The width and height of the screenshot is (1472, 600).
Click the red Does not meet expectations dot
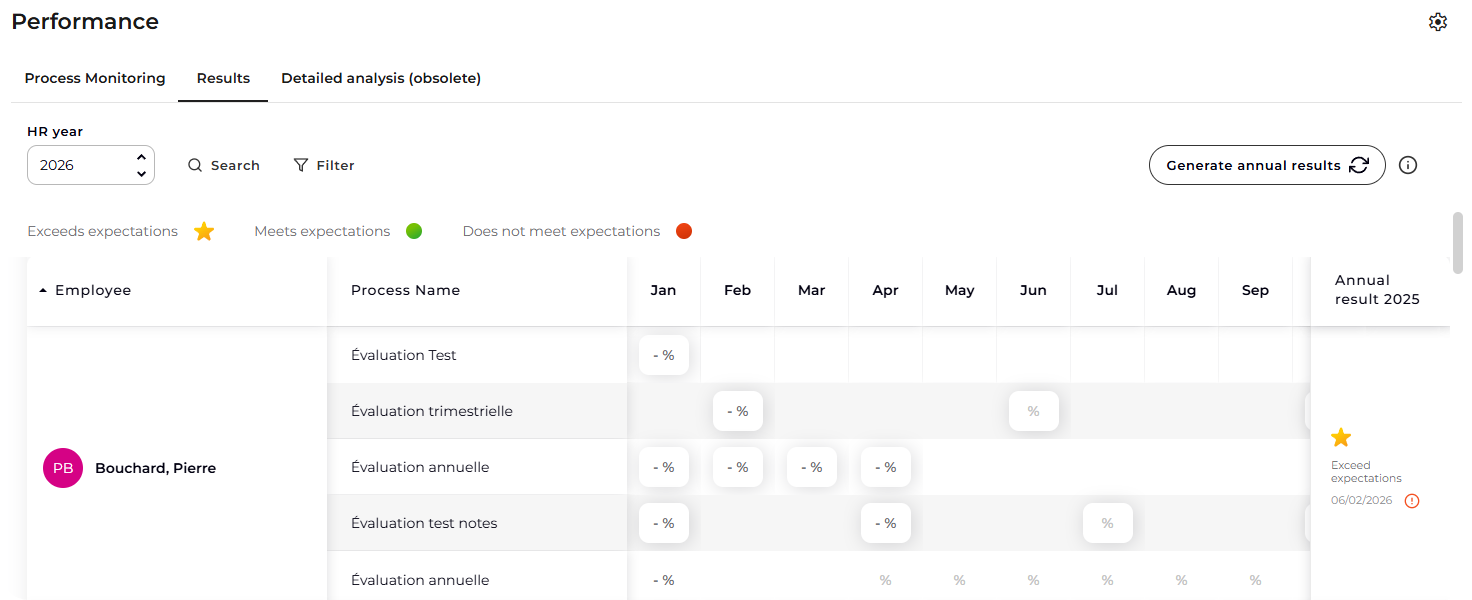[684, 231]
